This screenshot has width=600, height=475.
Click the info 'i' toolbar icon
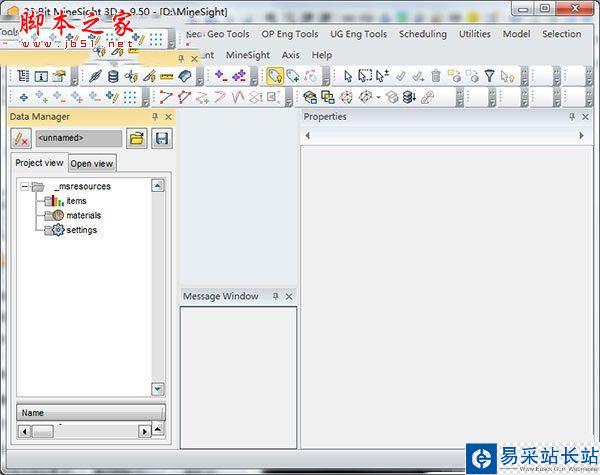[x=41, y=77]
